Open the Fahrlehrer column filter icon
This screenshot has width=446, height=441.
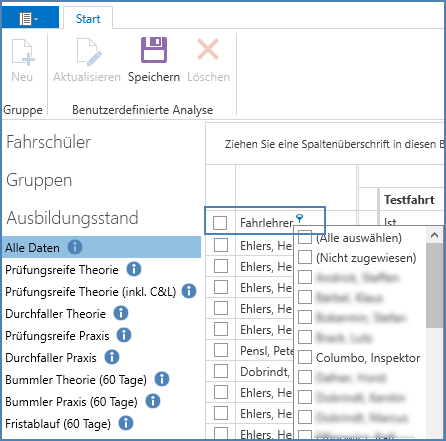pyautogui.click(x=299, y=219)
